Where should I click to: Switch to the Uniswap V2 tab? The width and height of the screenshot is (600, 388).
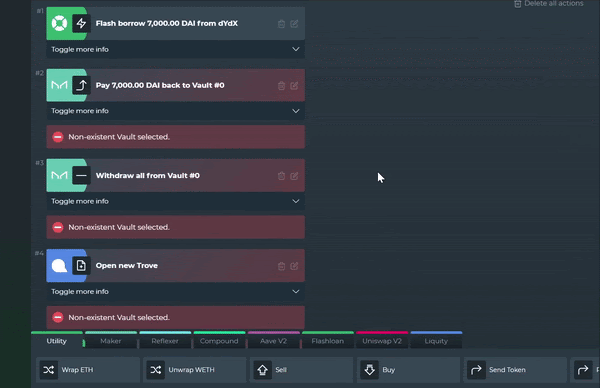tap(382, 341)
